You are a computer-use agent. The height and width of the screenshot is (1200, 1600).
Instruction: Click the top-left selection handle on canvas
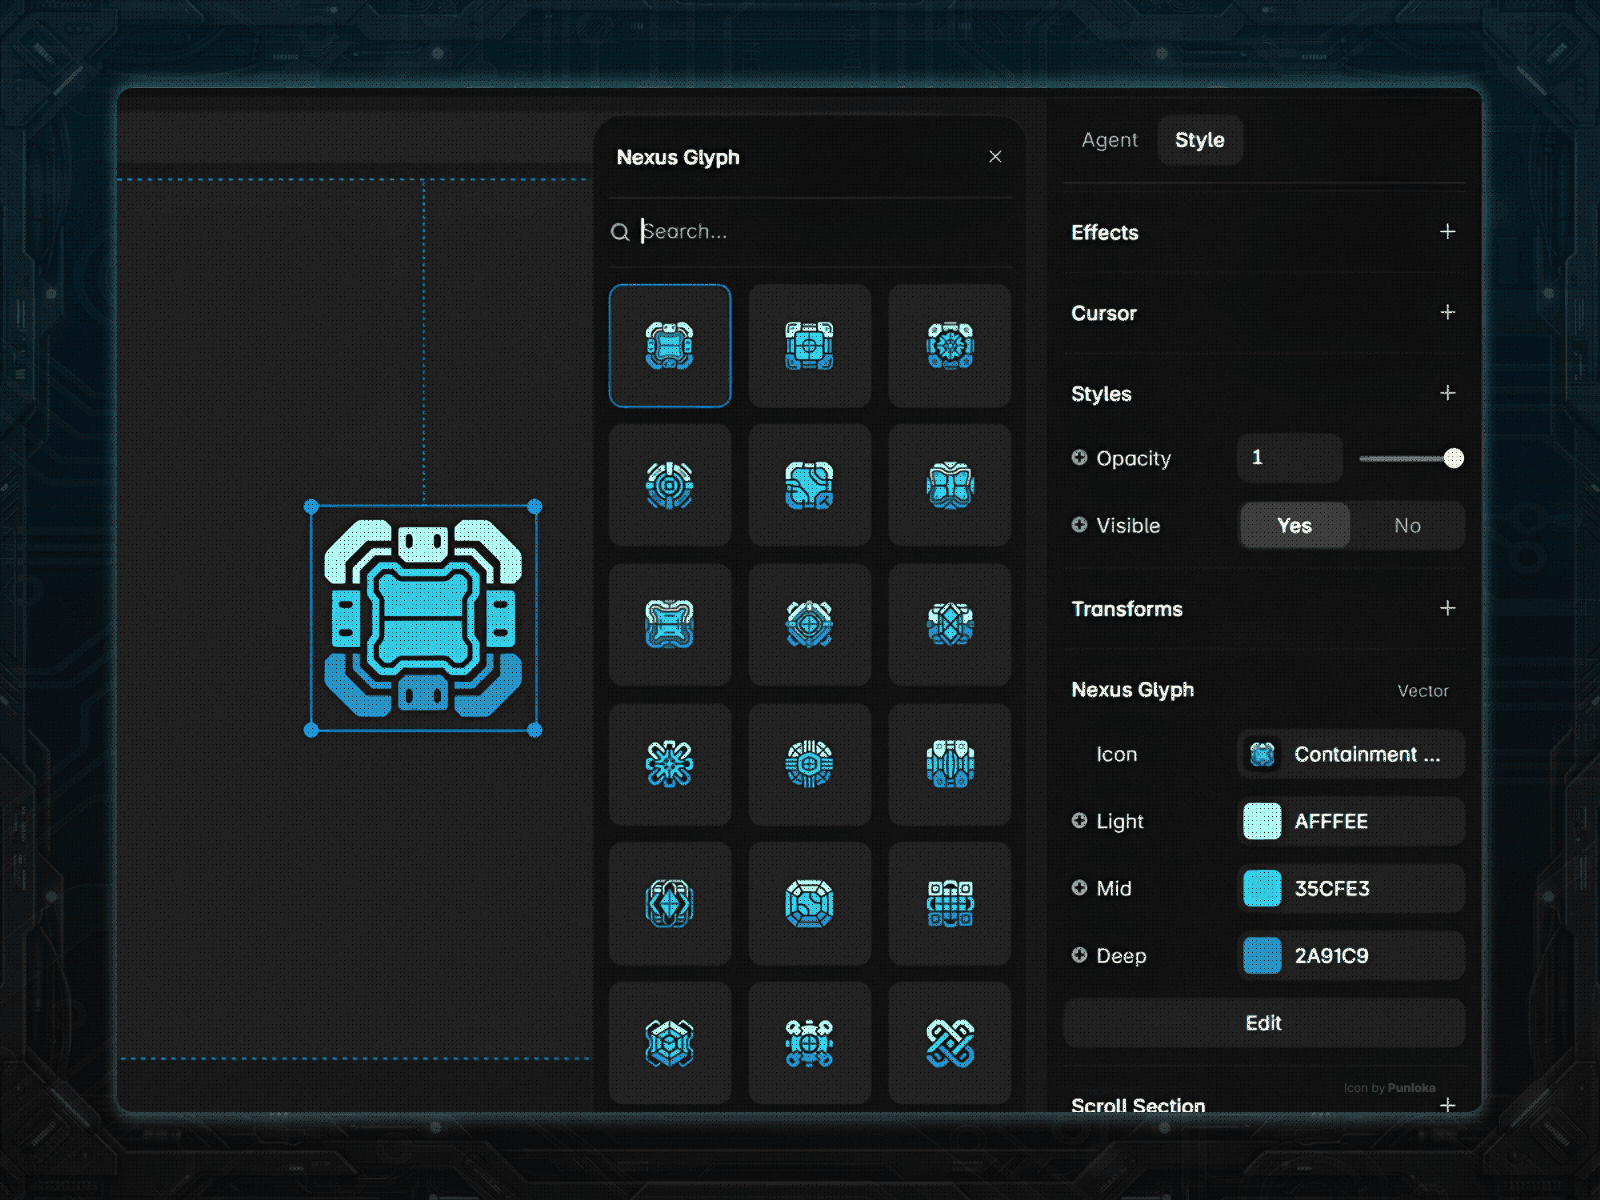[x=311, y=507]
